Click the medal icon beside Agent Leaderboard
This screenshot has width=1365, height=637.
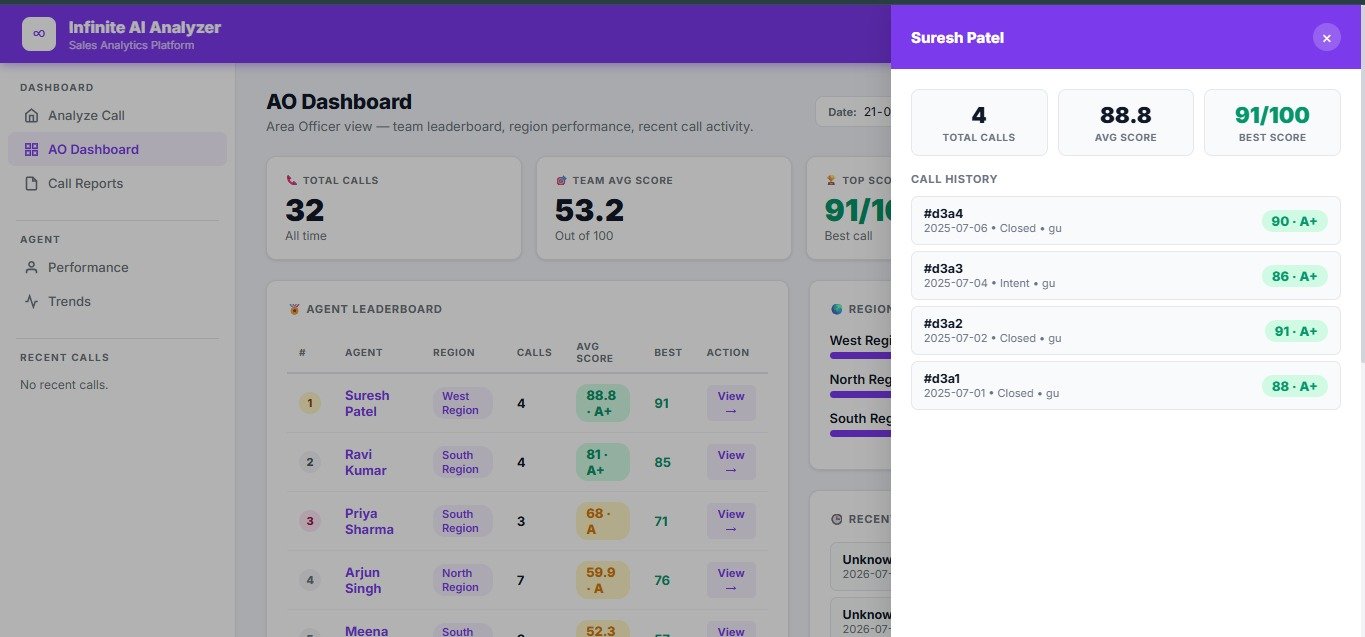293,309
